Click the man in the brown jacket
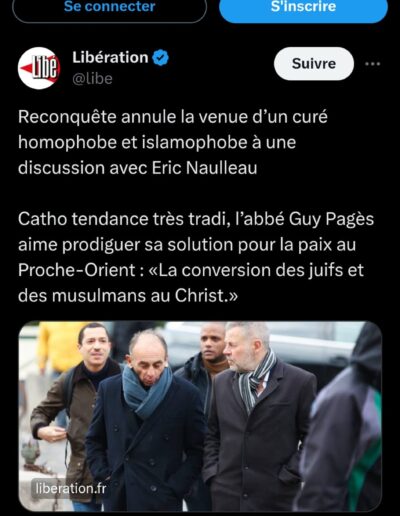Image resolution: width=400 pixels, height=516 pixels. (x=77, y=413)
